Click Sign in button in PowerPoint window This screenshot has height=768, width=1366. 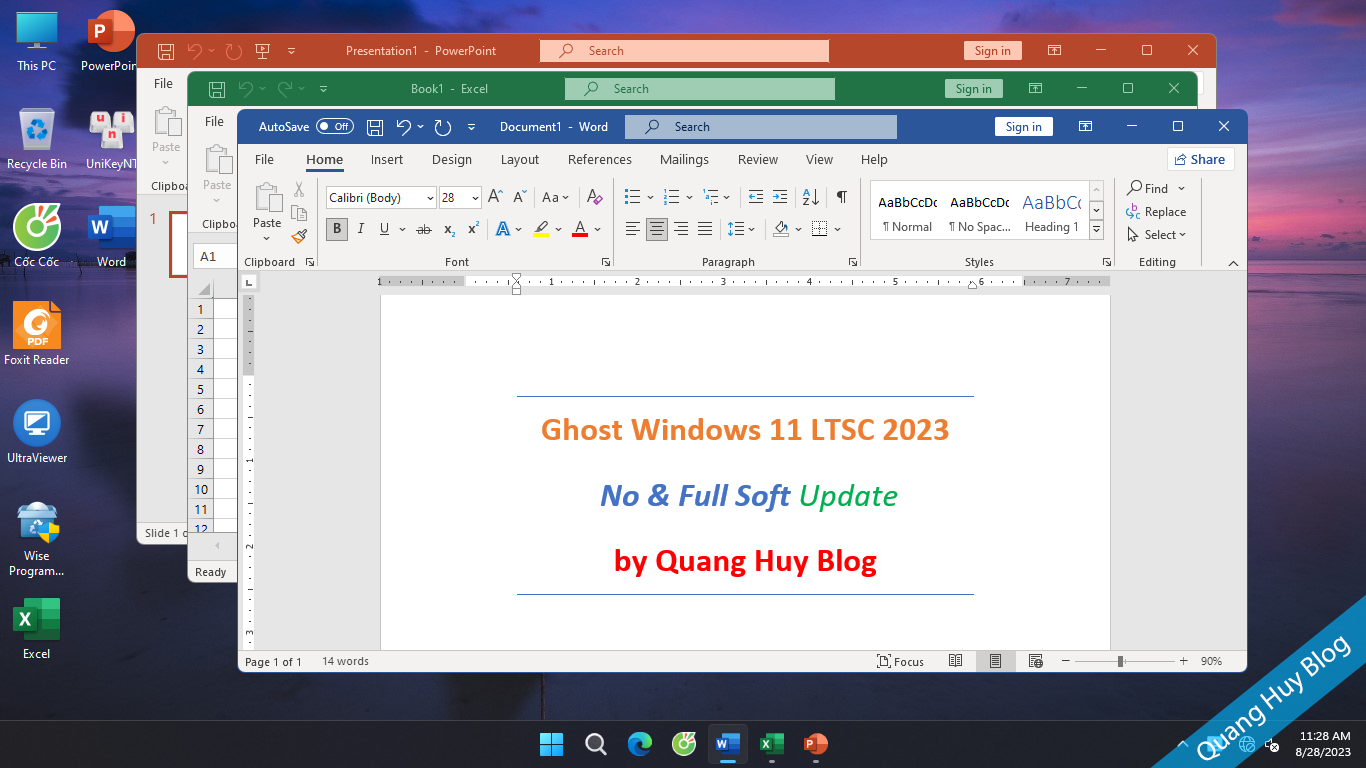tap(992, 51)
